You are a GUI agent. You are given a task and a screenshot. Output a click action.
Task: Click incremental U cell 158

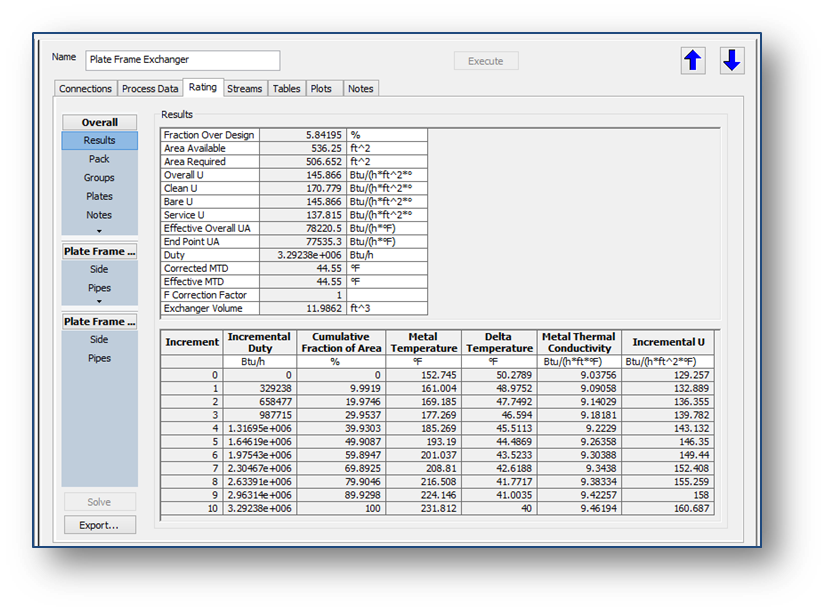point(668,495)
